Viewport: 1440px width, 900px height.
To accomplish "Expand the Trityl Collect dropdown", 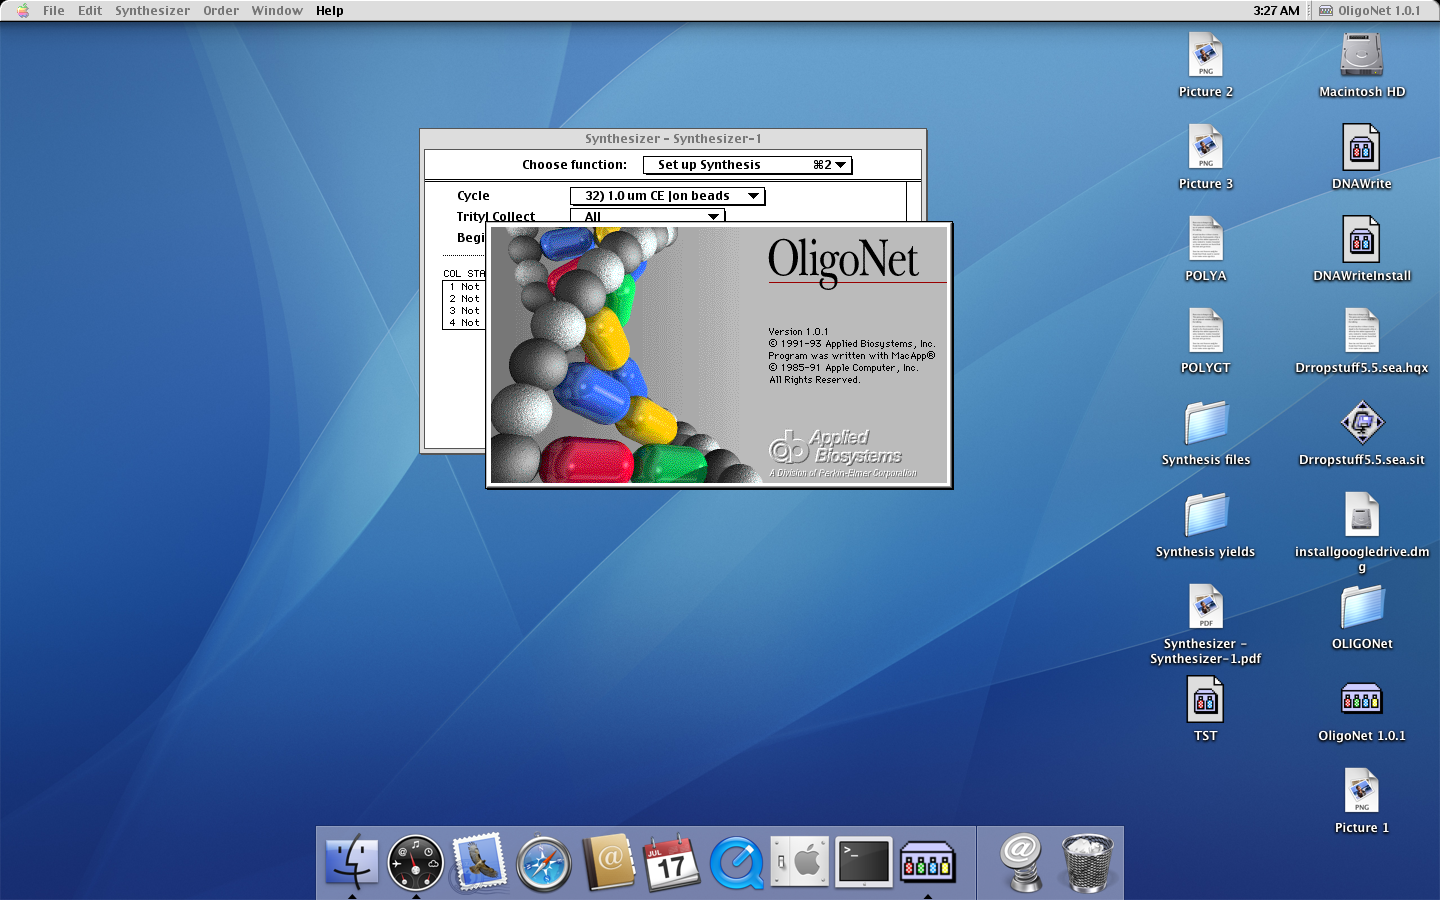I will pyautogui.click(x=647, y=216).
